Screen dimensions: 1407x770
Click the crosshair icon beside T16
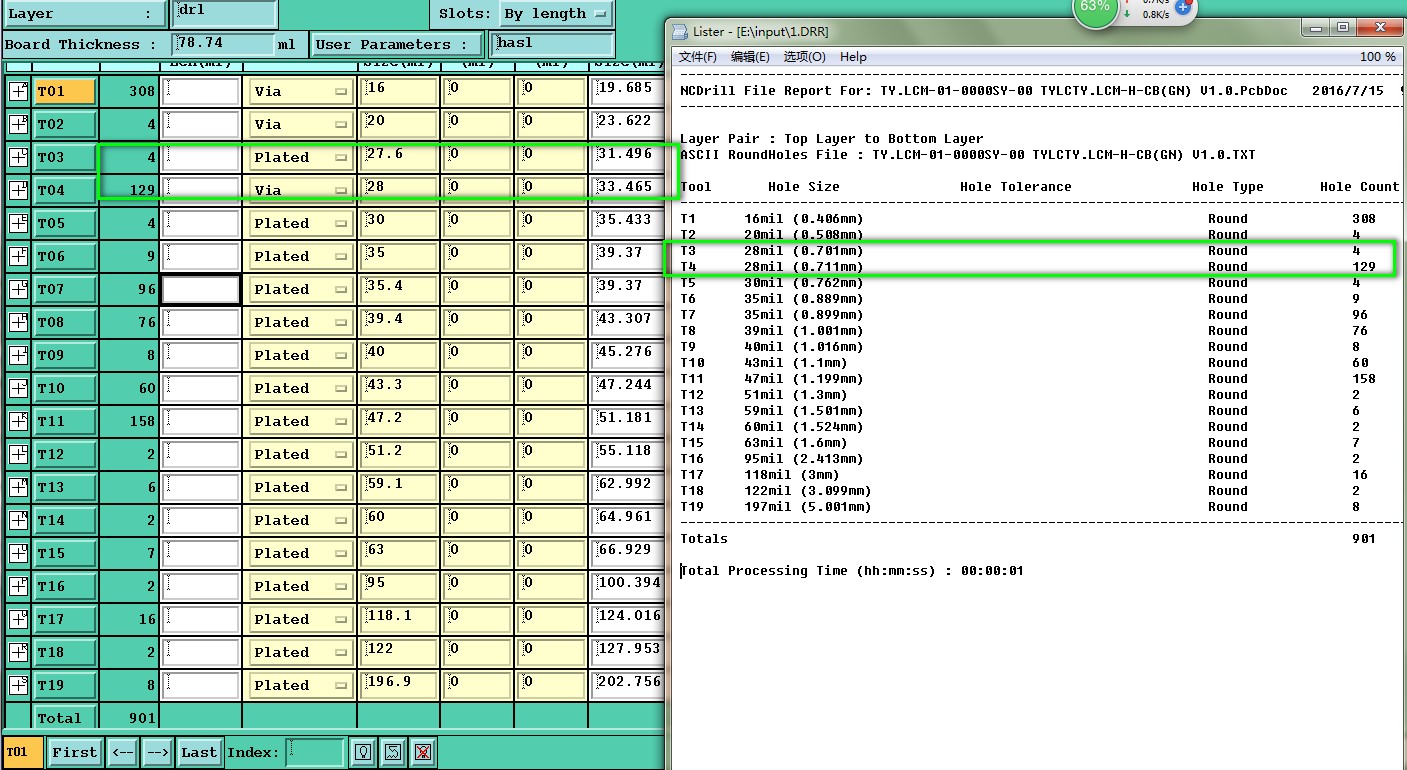pos(19,586)
